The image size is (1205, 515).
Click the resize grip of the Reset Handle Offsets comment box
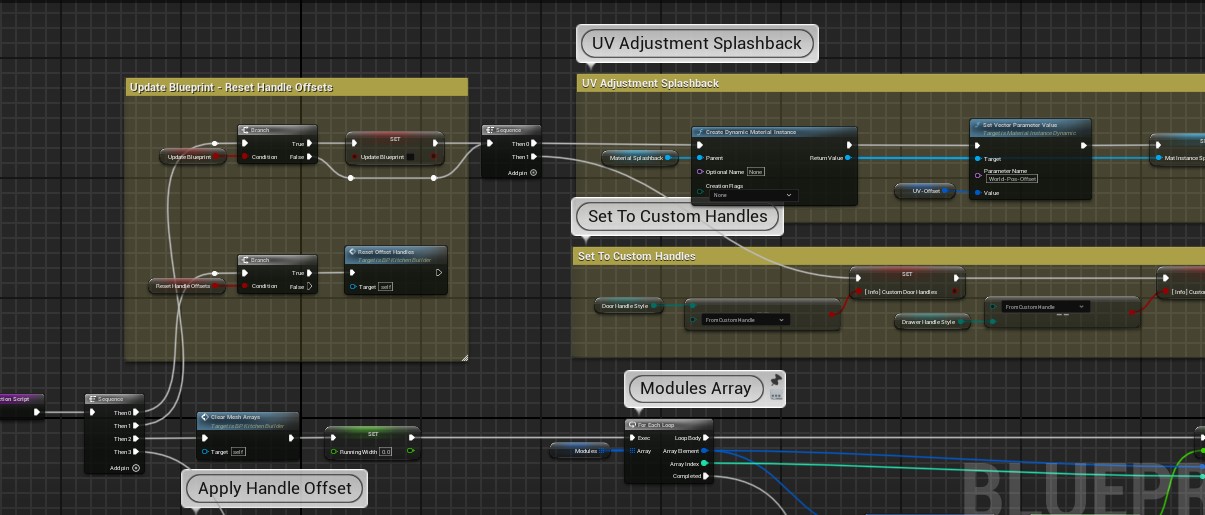point(463,356)
